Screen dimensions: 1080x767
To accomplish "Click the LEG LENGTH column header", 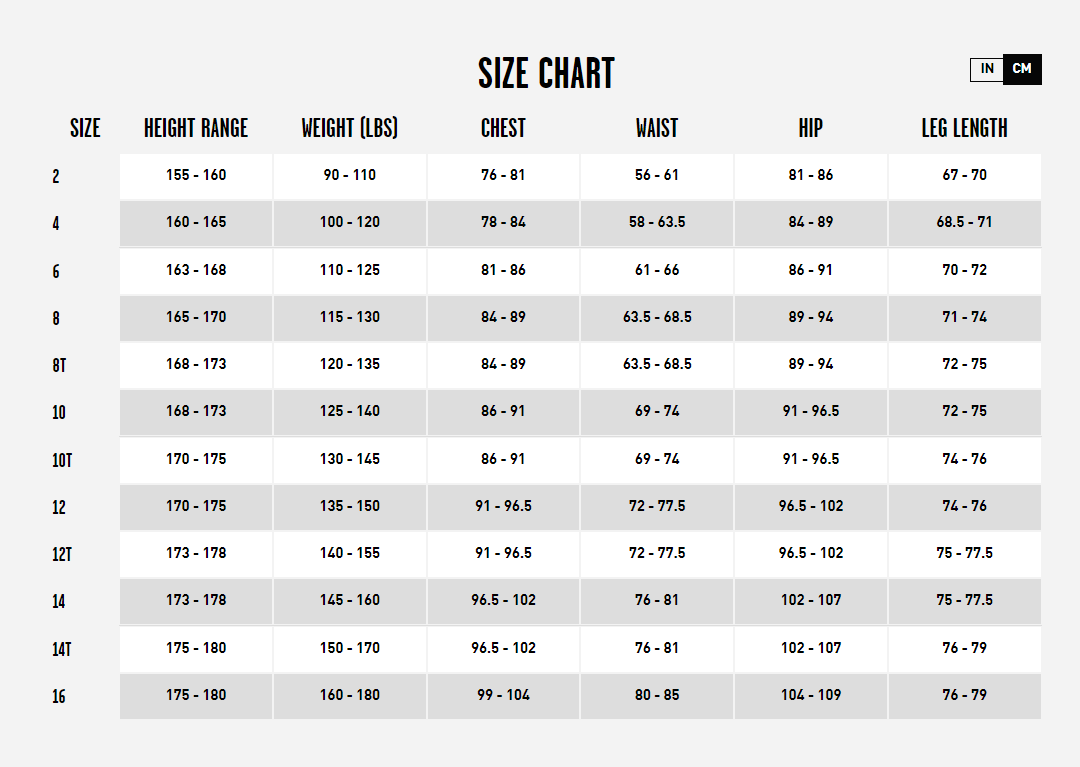I will pos(964,128).
